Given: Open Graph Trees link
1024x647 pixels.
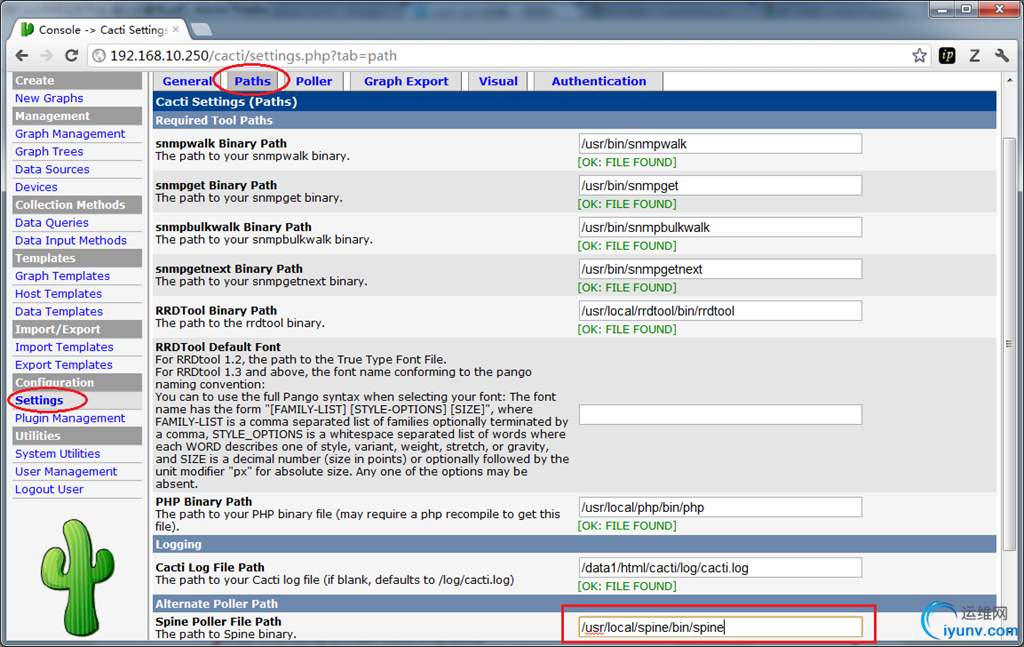Looking at the screenshot, I should pos(49,151).
